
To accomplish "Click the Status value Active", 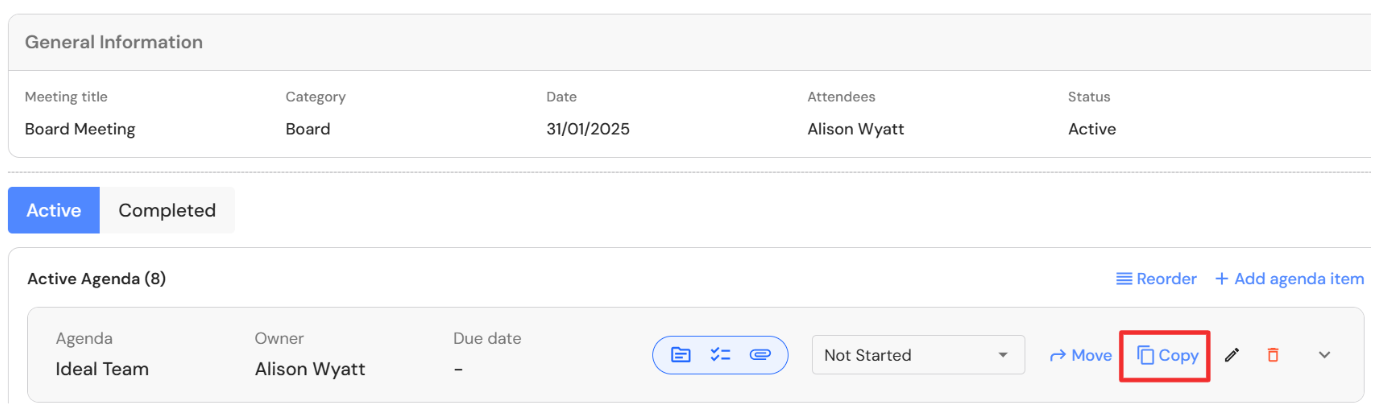I will coord(1092,129).
